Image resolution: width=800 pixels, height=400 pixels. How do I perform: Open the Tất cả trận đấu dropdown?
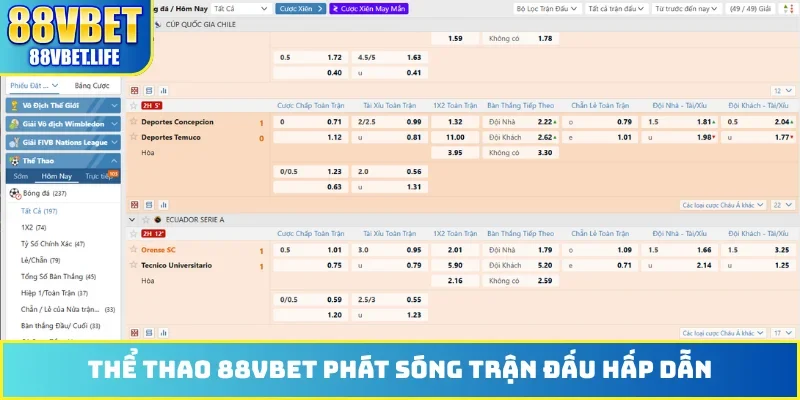click(617, 9)
